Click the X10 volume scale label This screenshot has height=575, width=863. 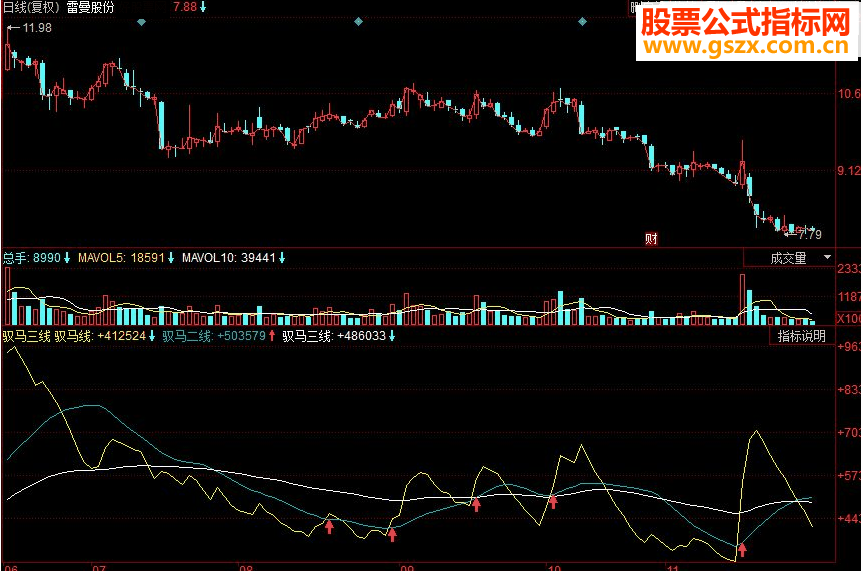(849, 318)
